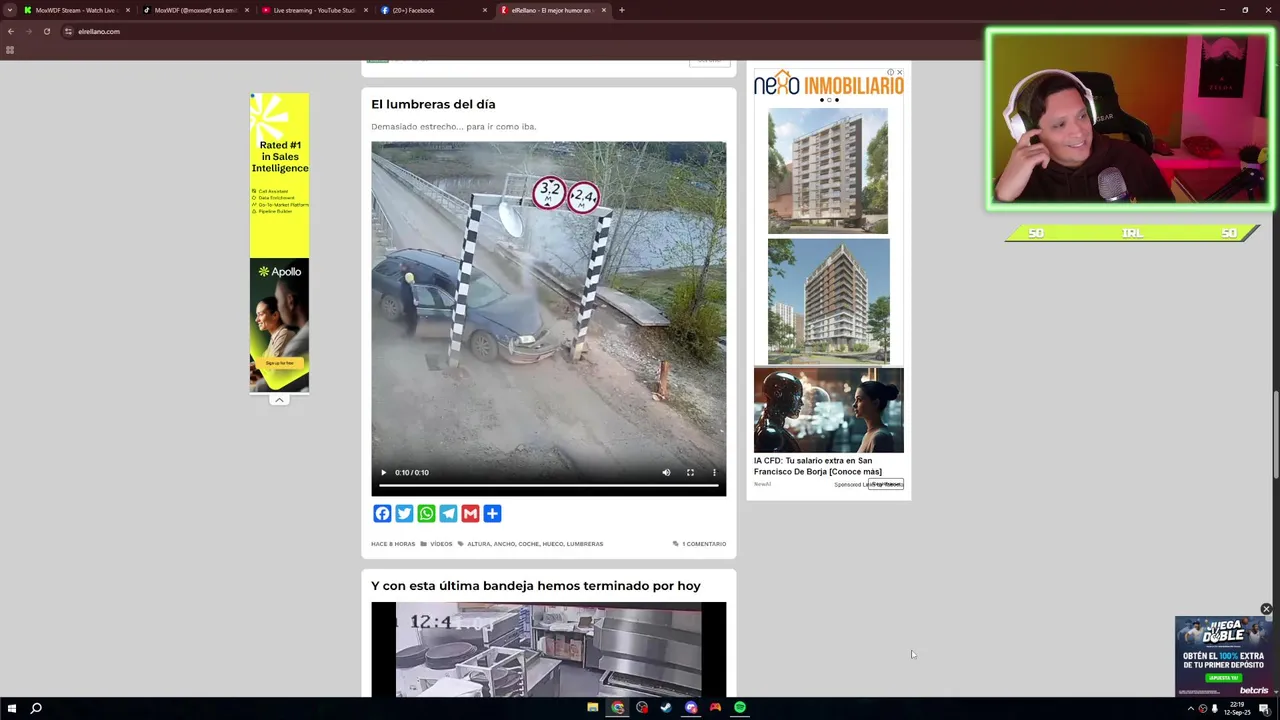1280x720 pixels.
Task: Open the IA CFD salary ad link
Action: (x=818, y=466)
